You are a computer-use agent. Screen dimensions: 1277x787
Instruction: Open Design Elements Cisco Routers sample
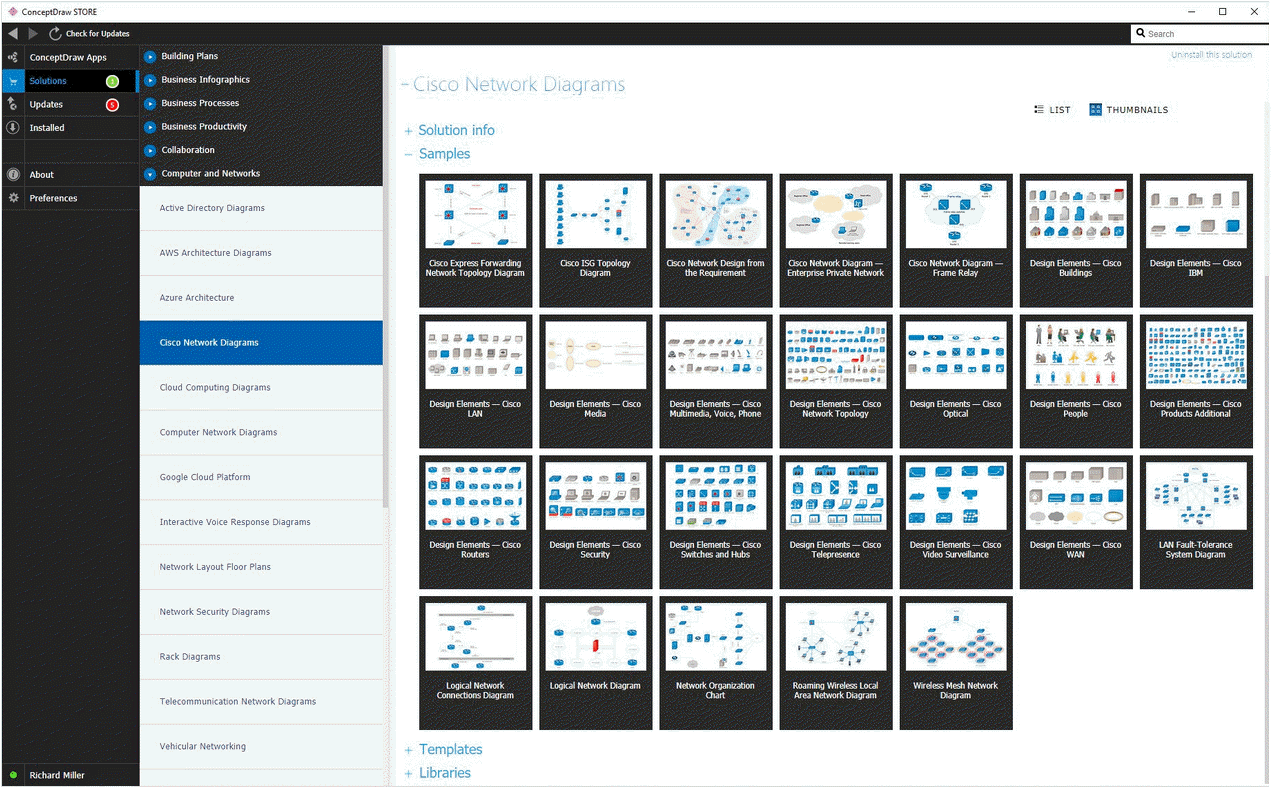point(476,523)
